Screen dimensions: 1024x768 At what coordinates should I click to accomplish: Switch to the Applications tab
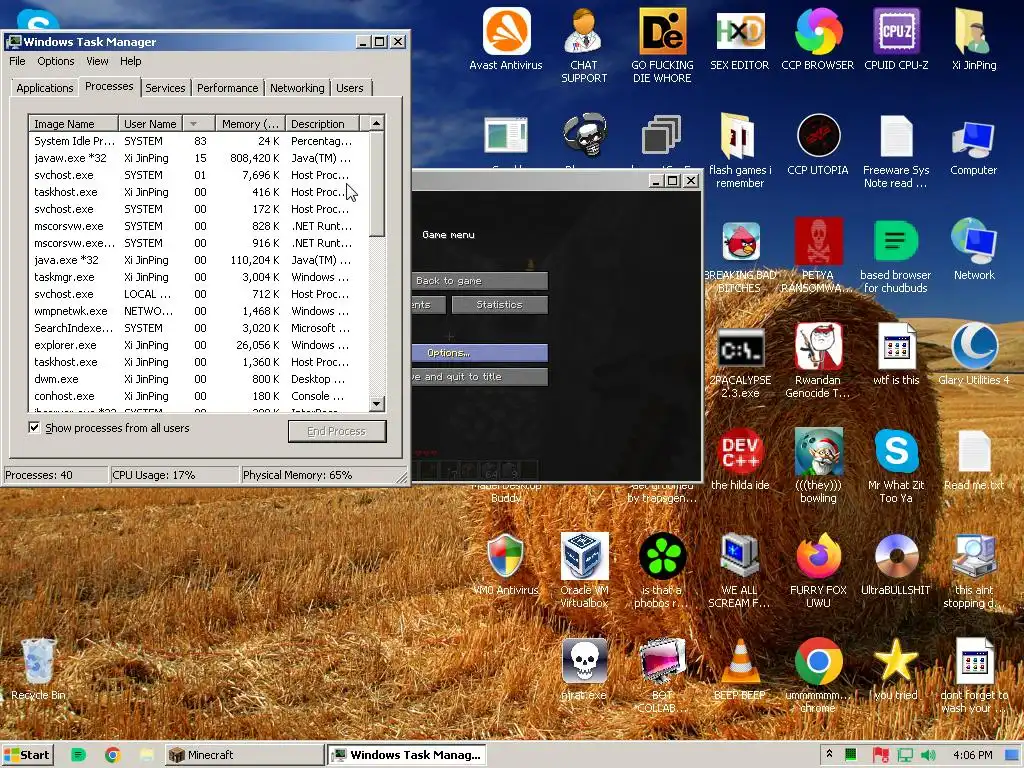tap(44, 88)
